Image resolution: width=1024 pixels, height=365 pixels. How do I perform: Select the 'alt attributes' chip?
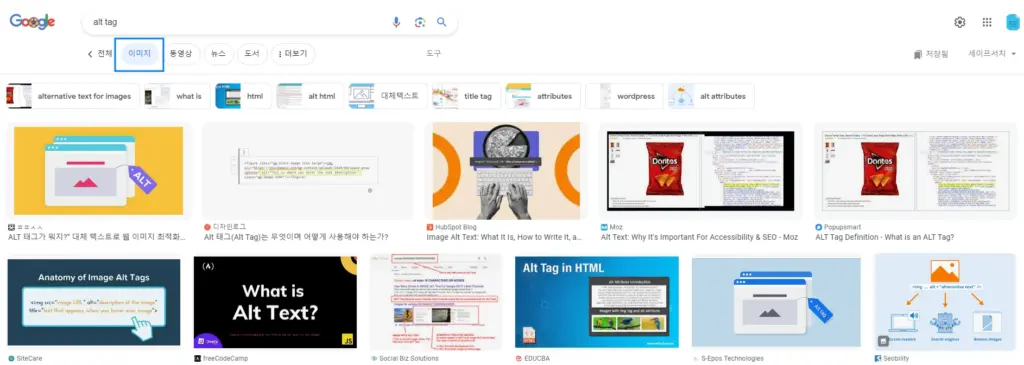point(711,96)
